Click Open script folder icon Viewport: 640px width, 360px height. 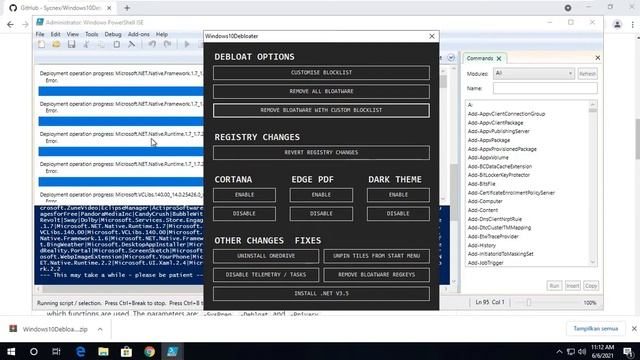pyautogui.click(x=56, y=44)
